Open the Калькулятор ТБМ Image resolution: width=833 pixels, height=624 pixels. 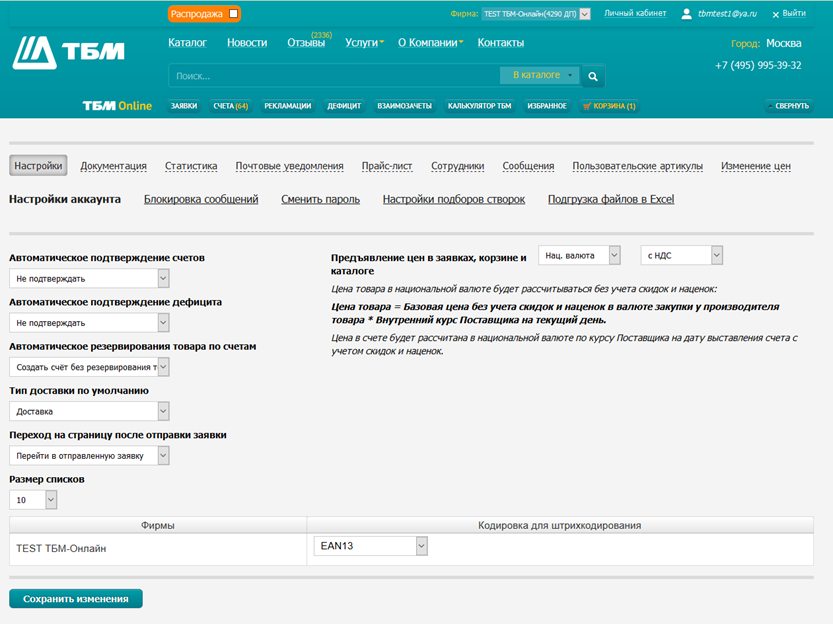pyautogui.click(x=479, y=106)
